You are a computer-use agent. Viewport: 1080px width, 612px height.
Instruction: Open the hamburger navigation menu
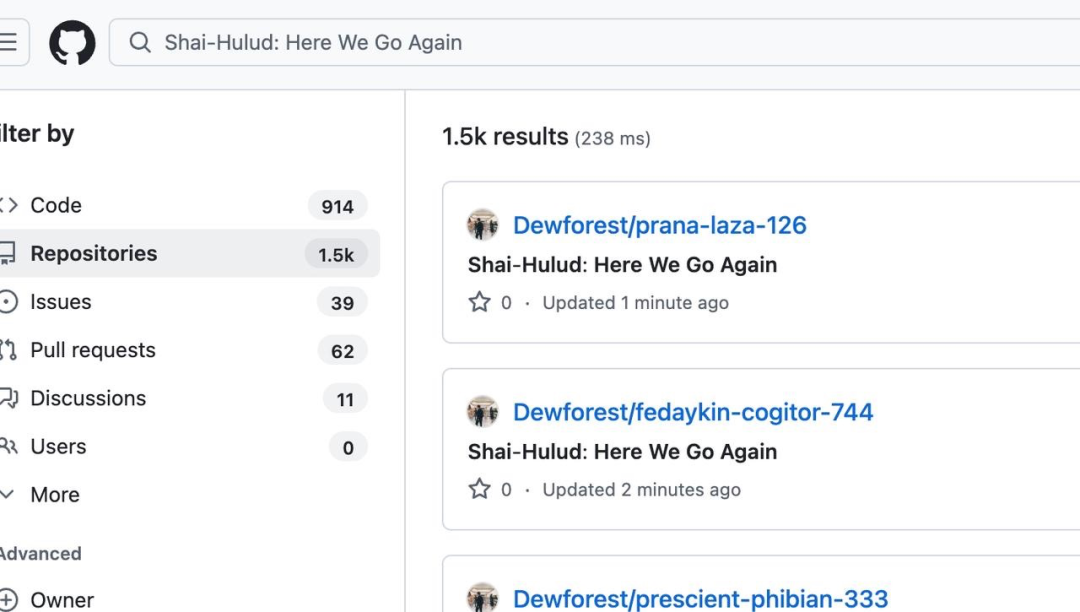click(x=10, y=43)
